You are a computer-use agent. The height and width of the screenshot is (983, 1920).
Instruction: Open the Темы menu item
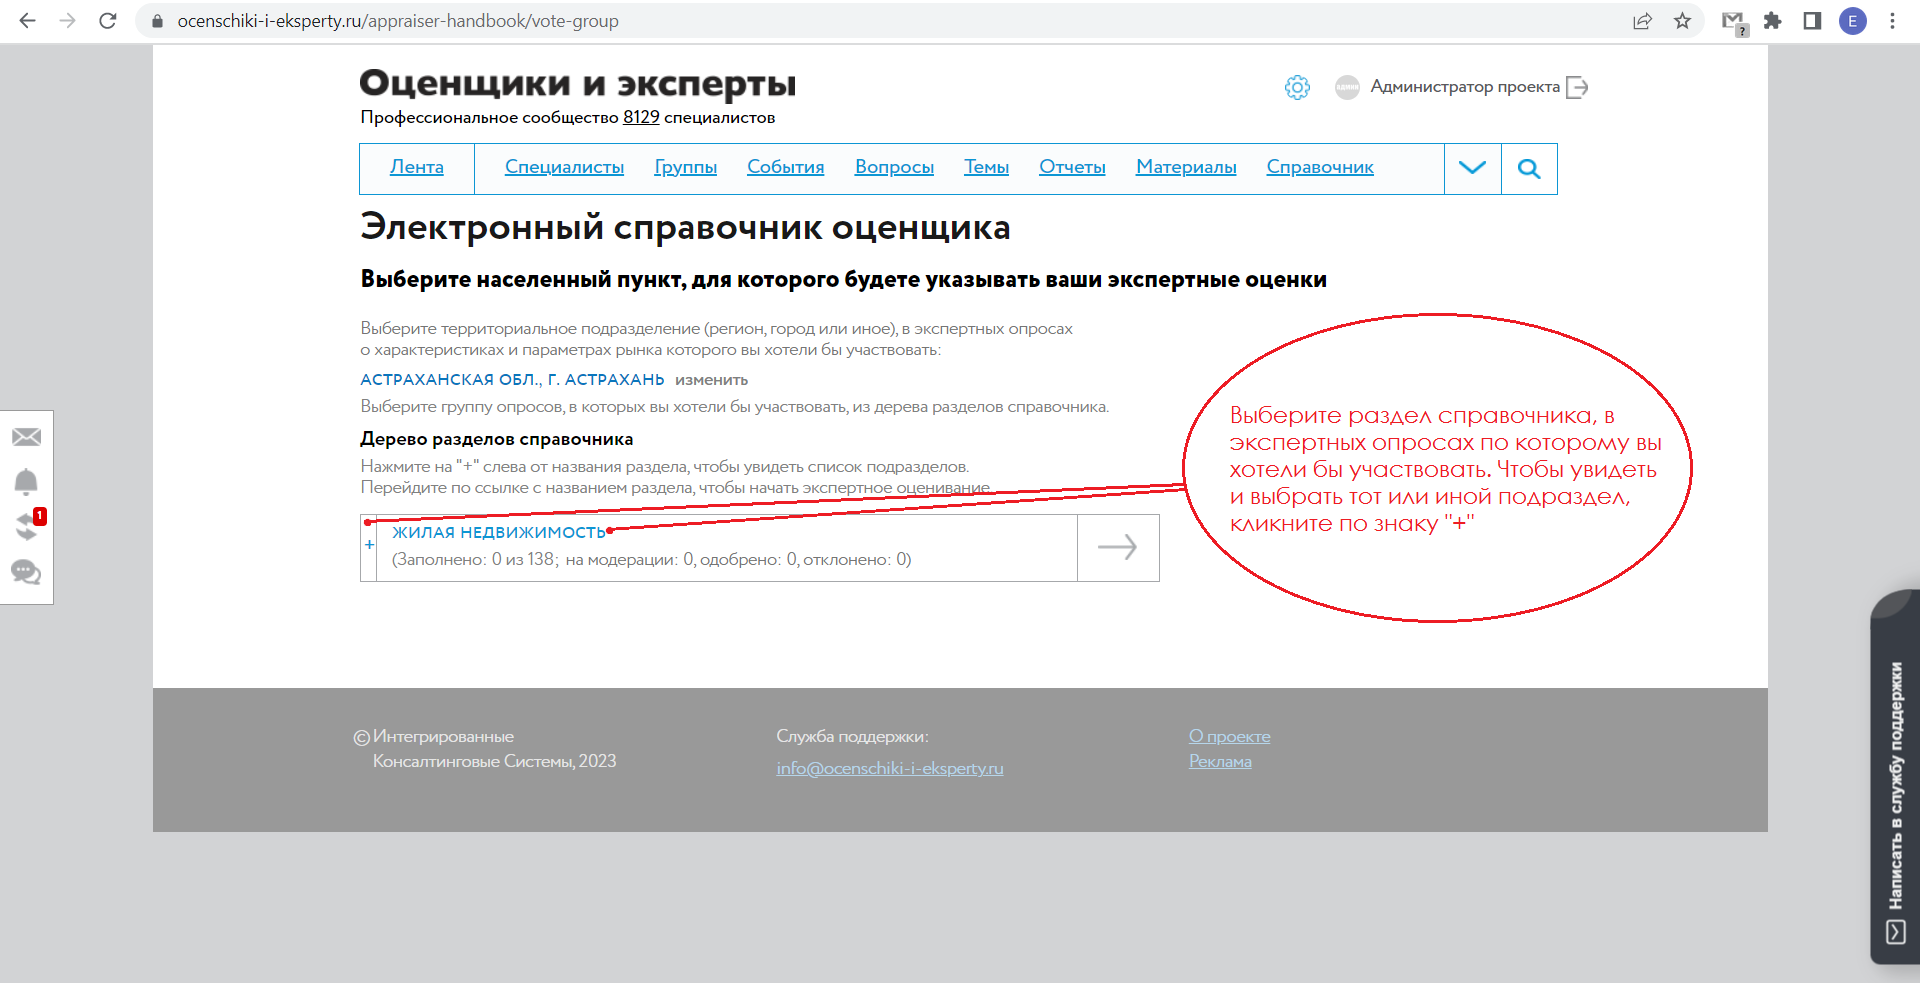click(x=986, y=167)
